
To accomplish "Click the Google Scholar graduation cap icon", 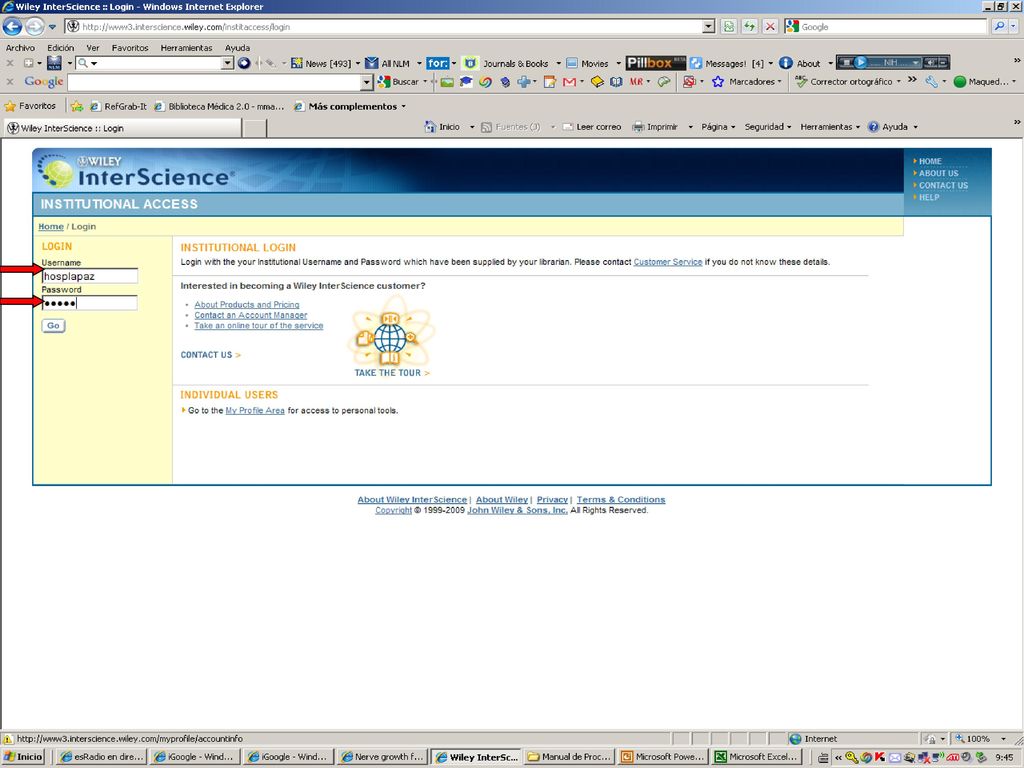I will click(466, 82).
